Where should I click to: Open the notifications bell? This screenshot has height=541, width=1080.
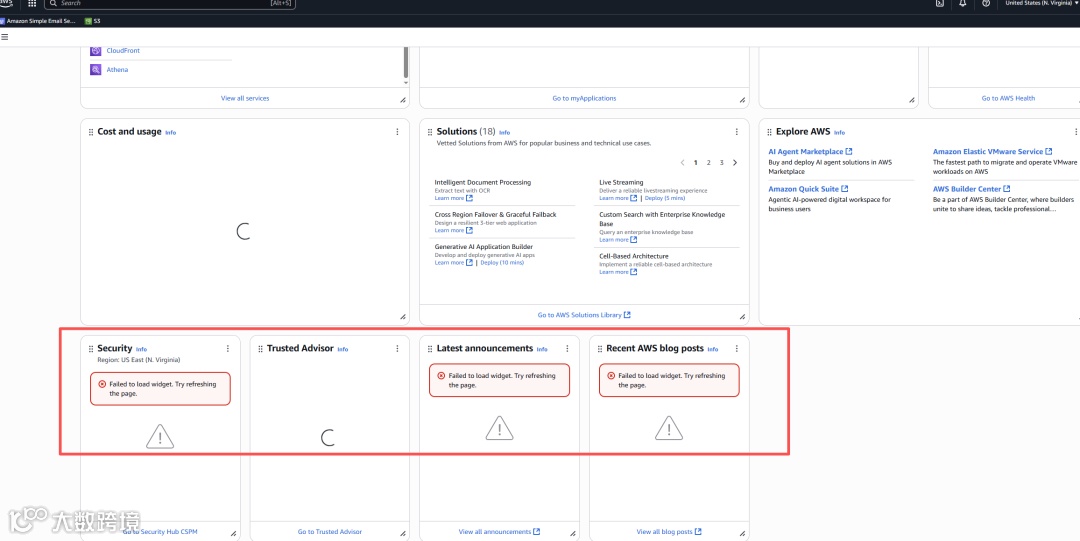pos(963,3)
